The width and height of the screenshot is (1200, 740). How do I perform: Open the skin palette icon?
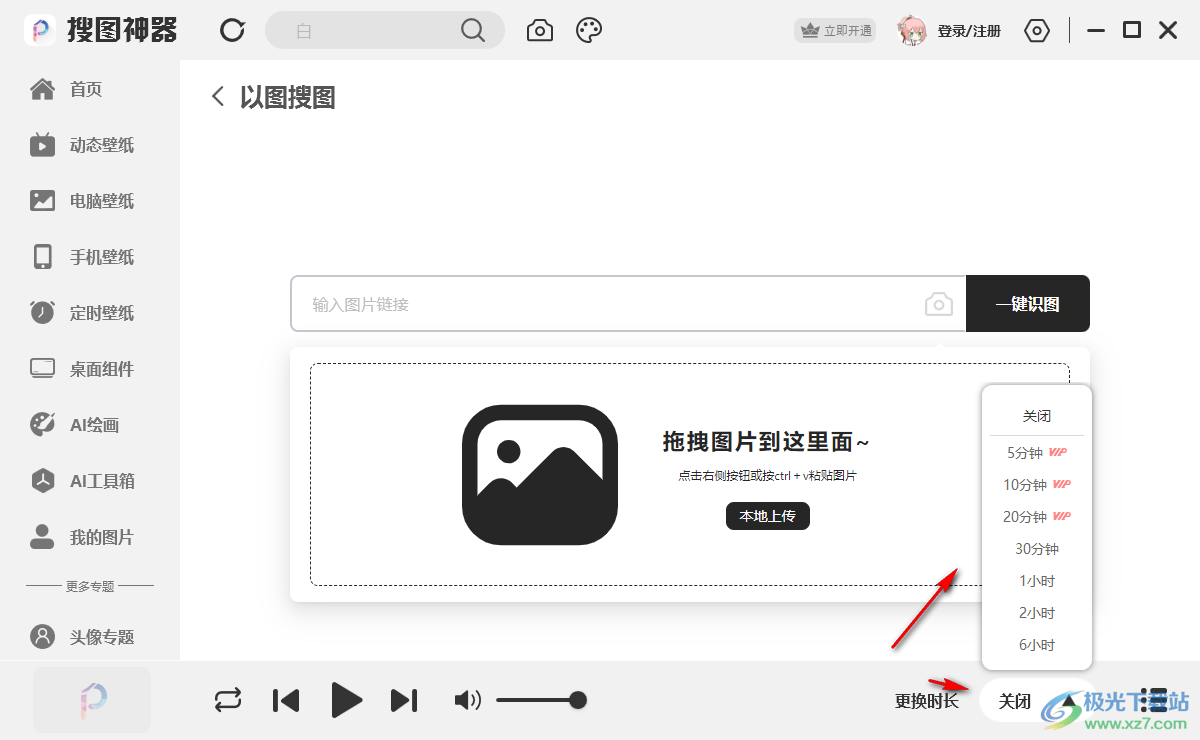coord(589,30)
